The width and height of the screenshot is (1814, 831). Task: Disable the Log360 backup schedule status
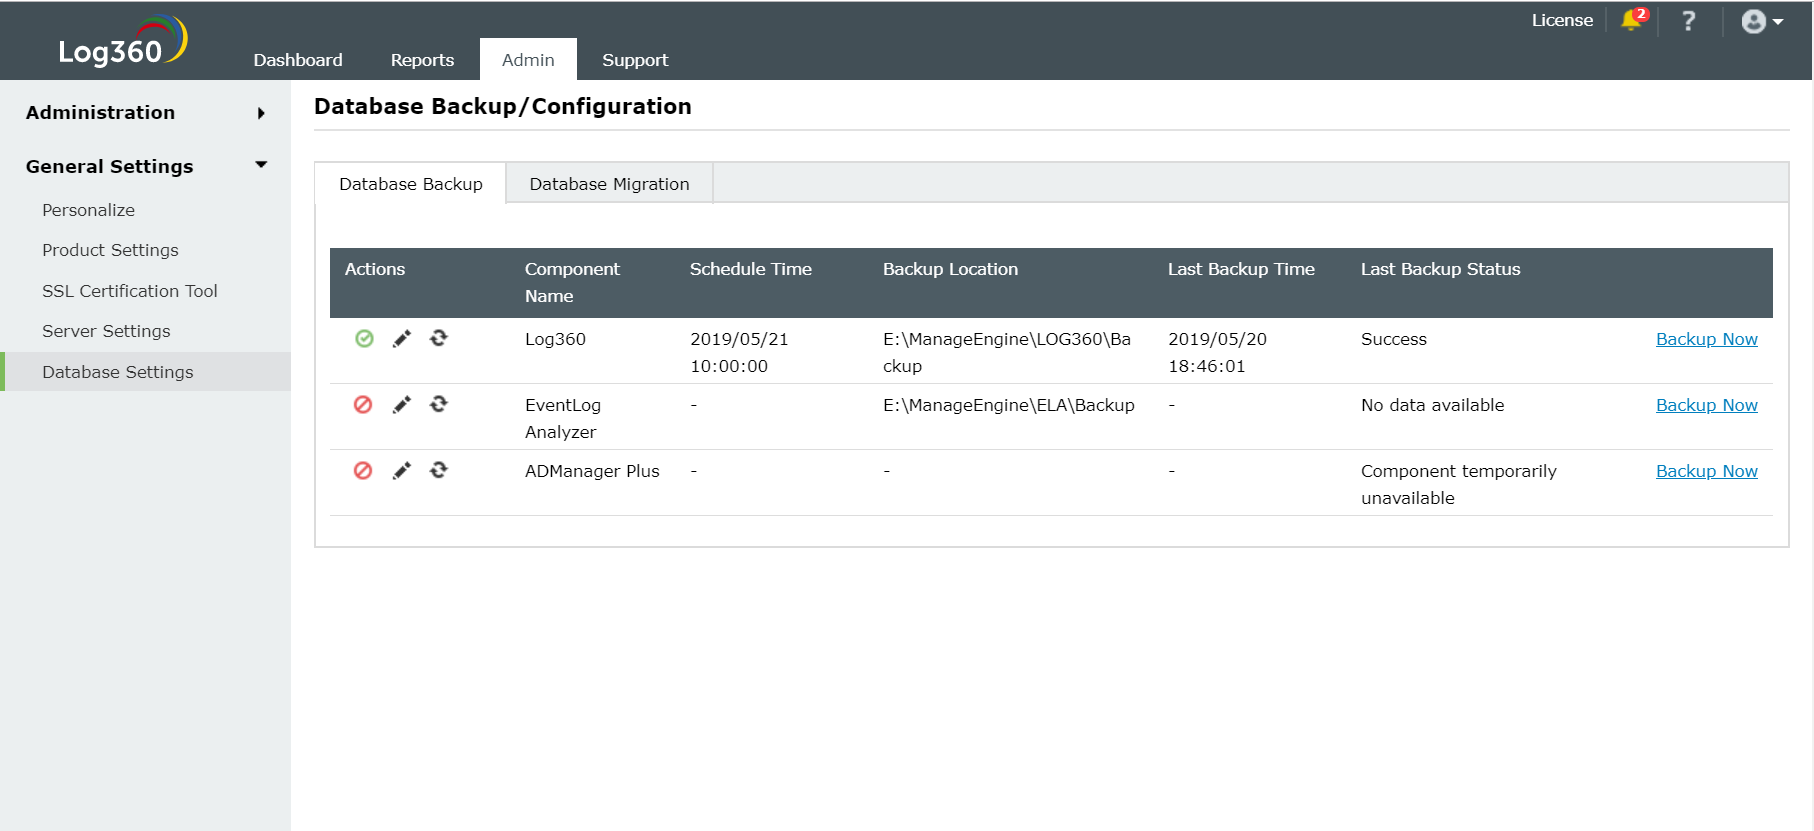(x=364, y=339)
